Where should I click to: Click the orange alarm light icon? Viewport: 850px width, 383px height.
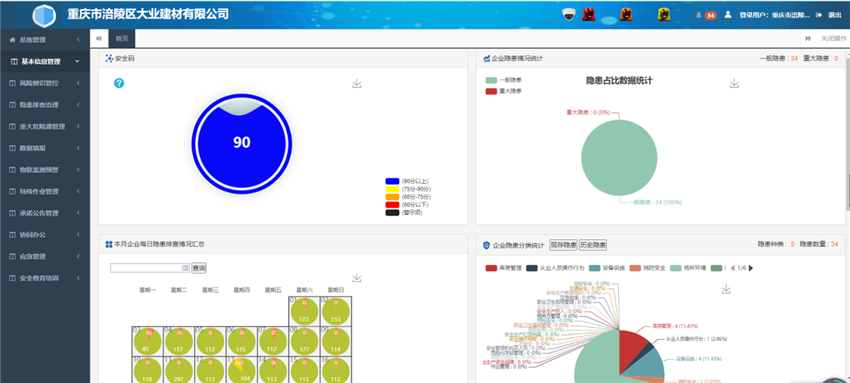[626, 15]
